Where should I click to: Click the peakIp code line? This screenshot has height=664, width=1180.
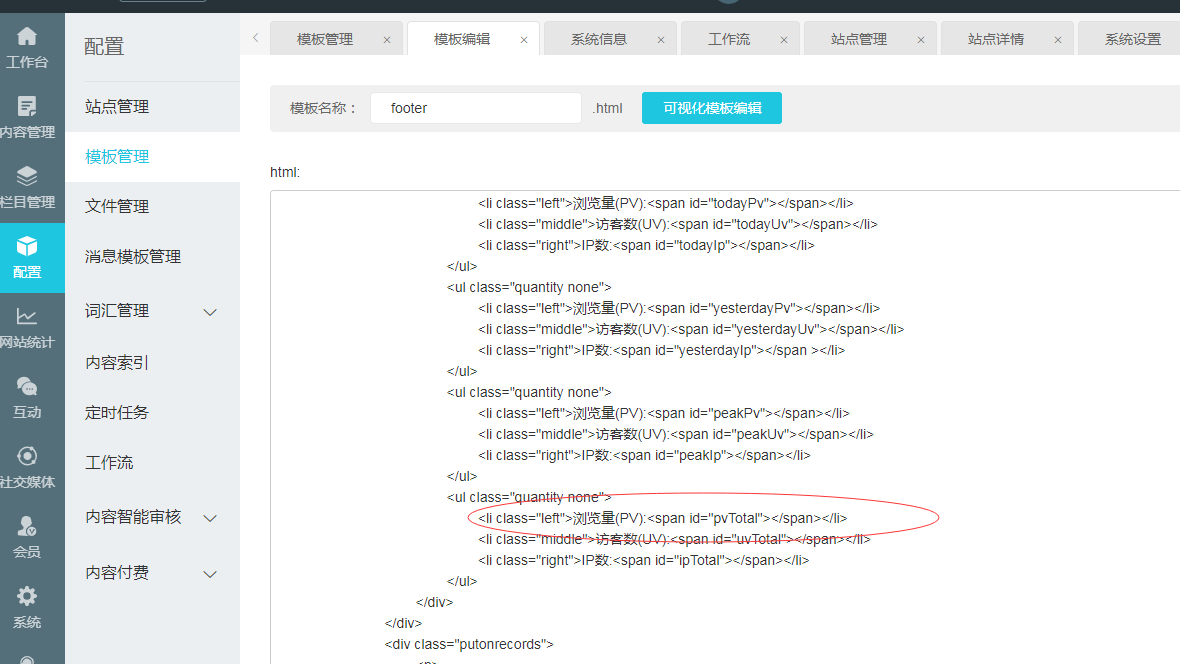pos(644,455)
